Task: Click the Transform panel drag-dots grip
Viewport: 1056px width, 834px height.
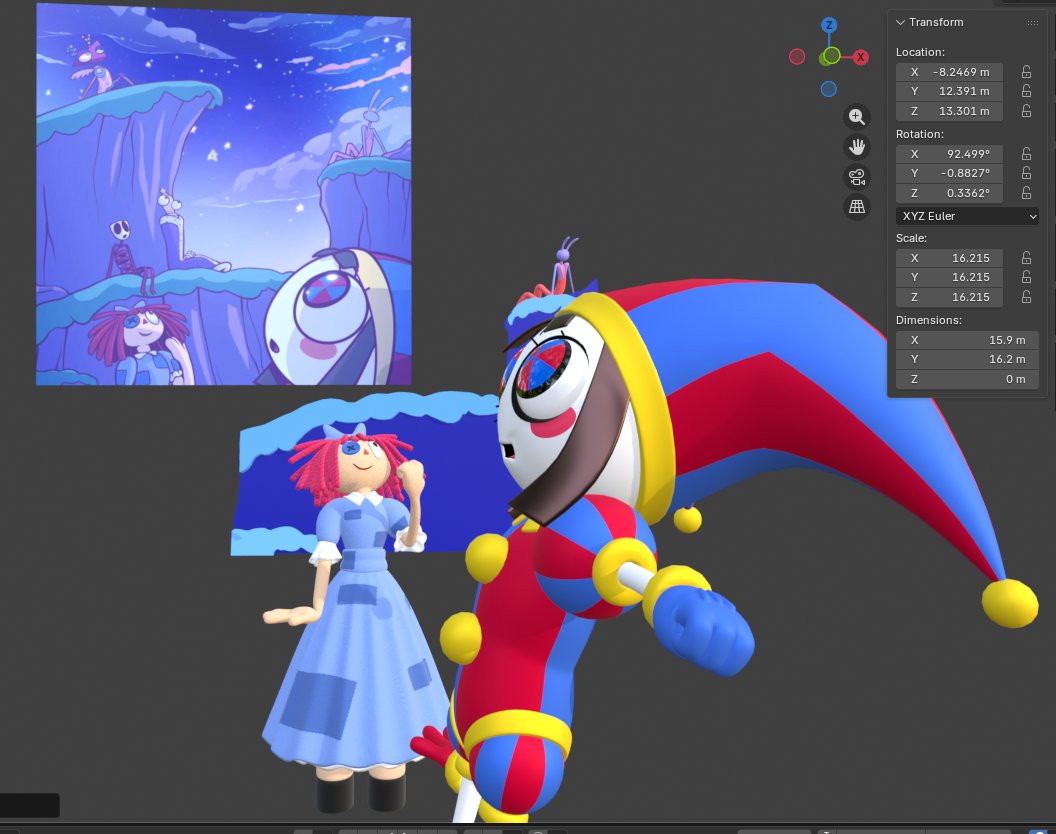Action: click(x=1032, y=23)
